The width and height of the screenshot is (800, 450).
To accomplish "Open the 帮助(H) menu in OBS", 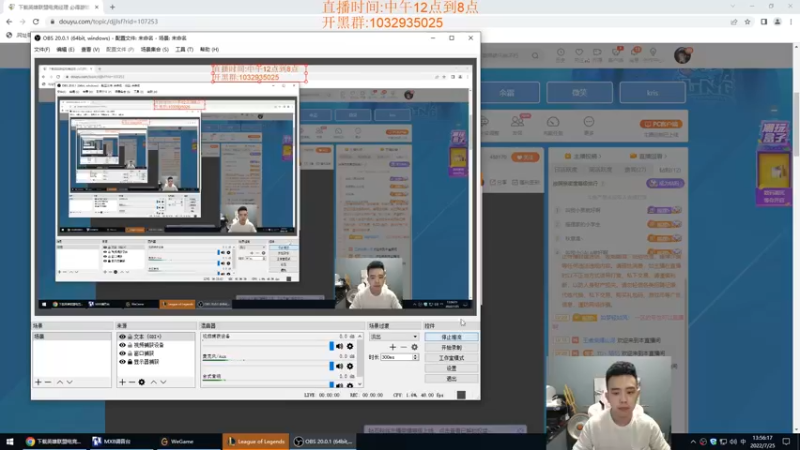I will pyautogui.click(x=209, y=49).
